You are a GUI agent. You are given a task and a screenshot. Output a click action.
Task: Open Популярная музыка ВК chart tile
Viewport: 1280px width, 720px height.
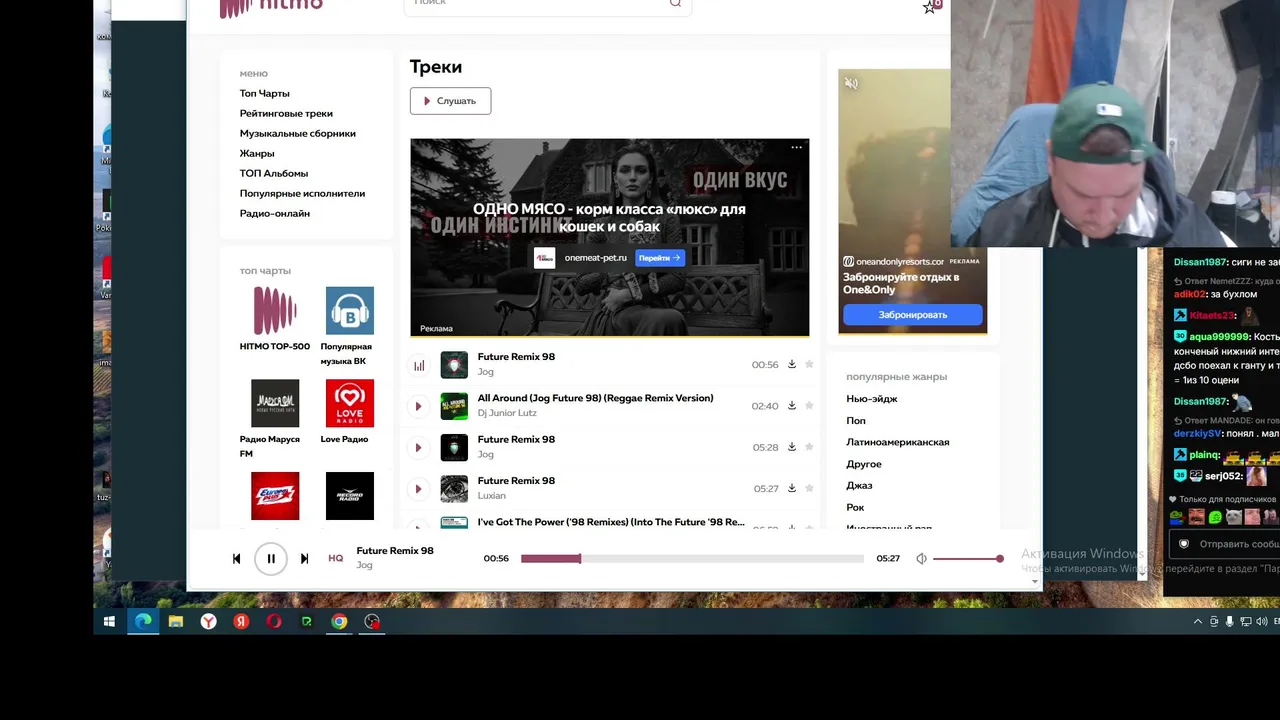(x=349, y=326)
